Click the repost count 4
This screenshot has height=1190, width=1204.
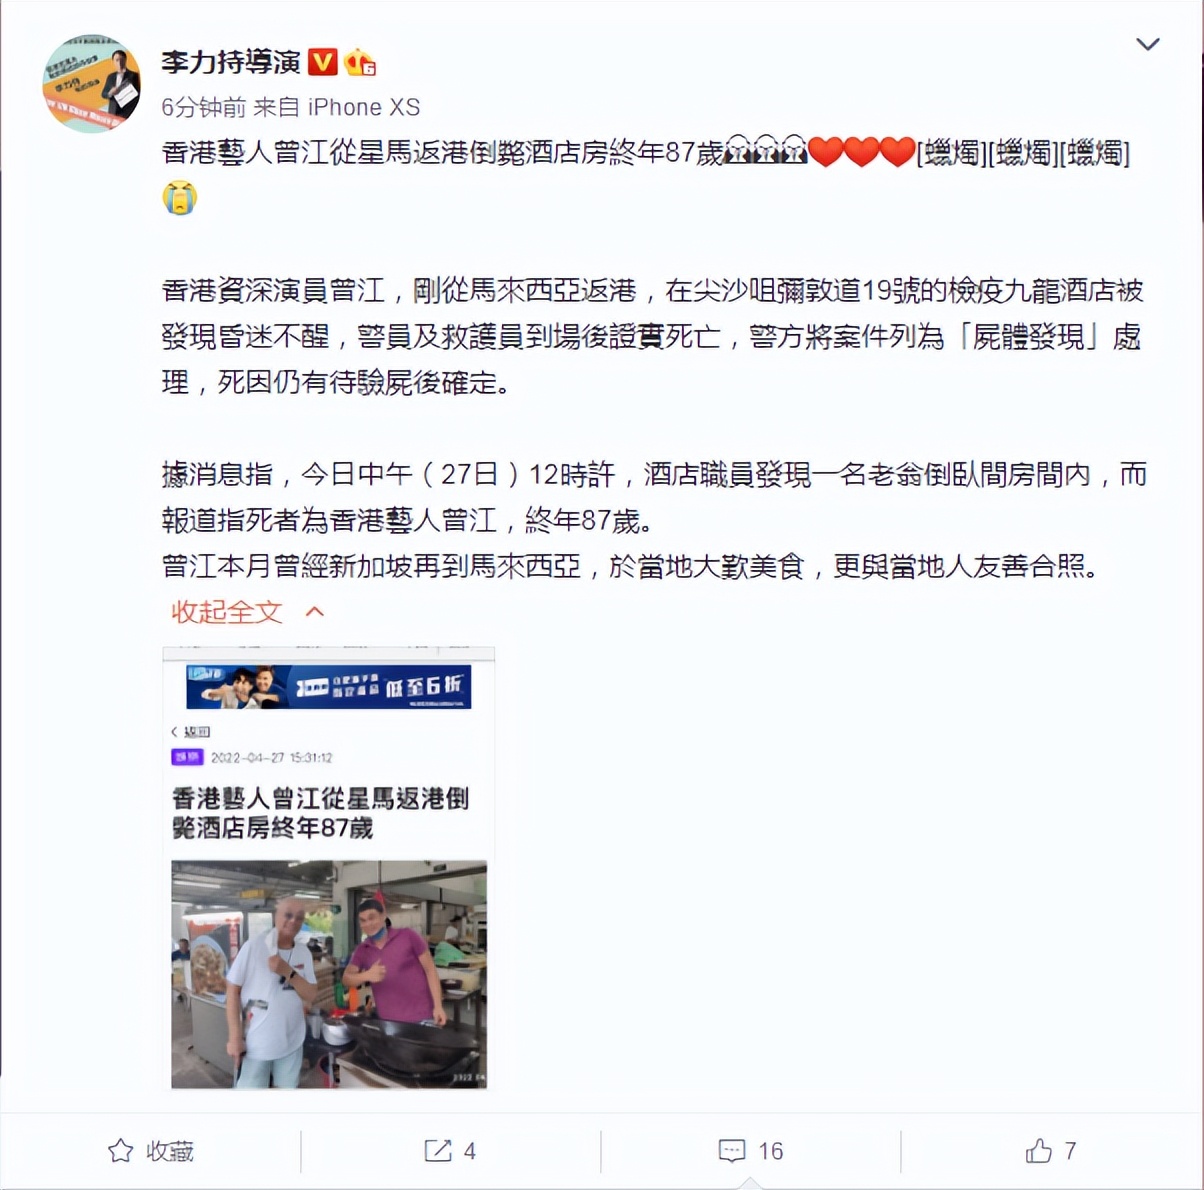point(469,1151)
